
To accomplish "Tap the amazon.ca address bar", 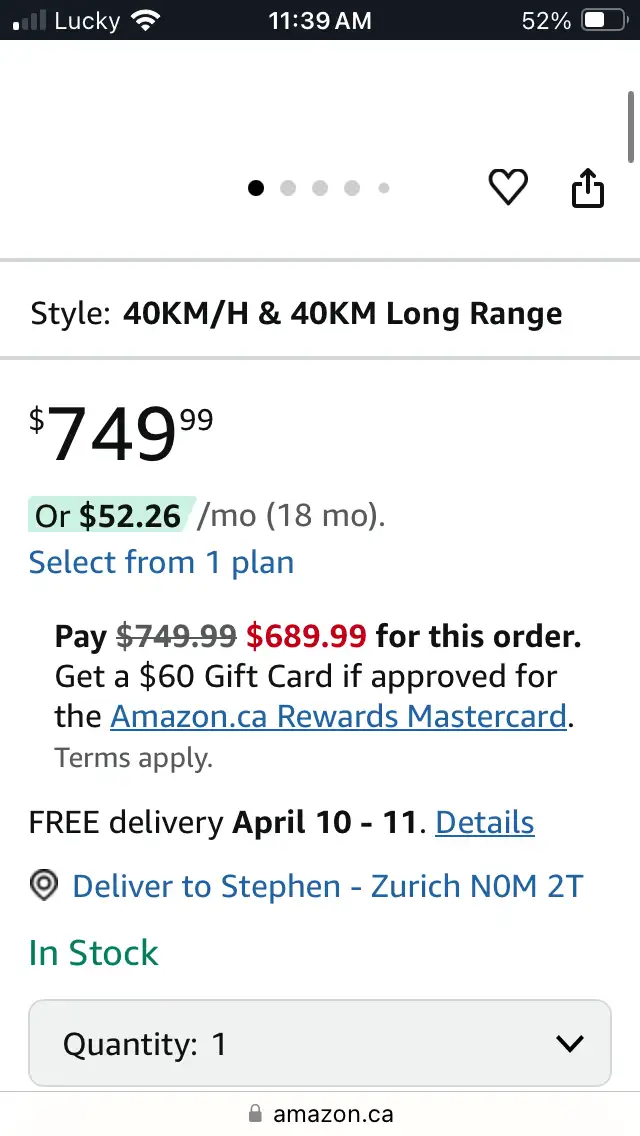I will tap(332, 1114).
